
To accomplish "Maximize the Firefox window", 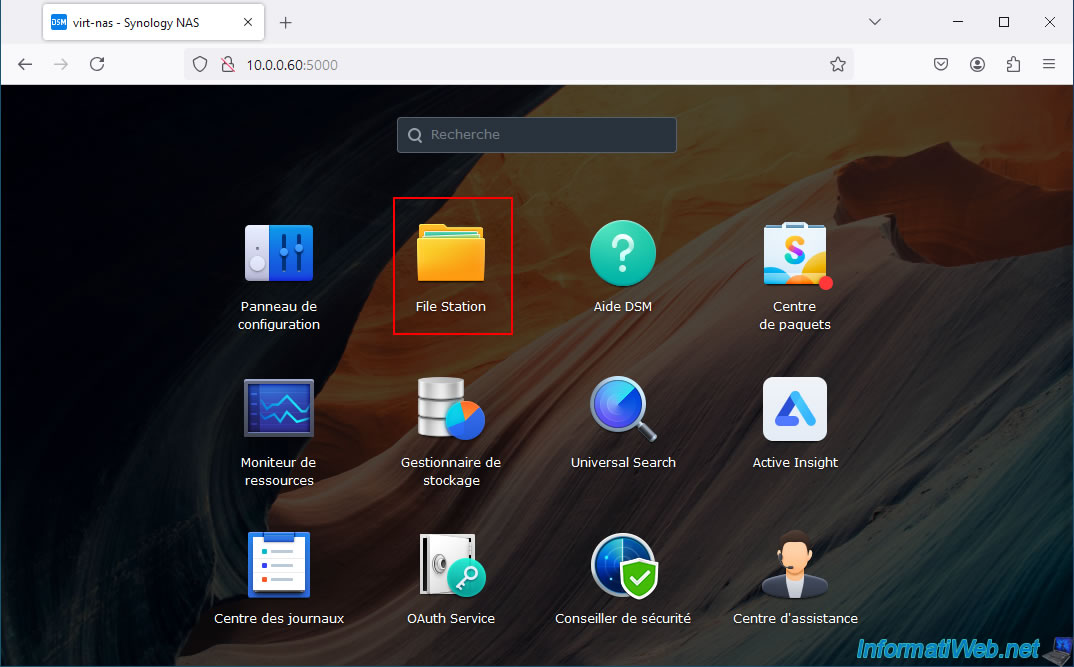I will tap(1004, 22).
